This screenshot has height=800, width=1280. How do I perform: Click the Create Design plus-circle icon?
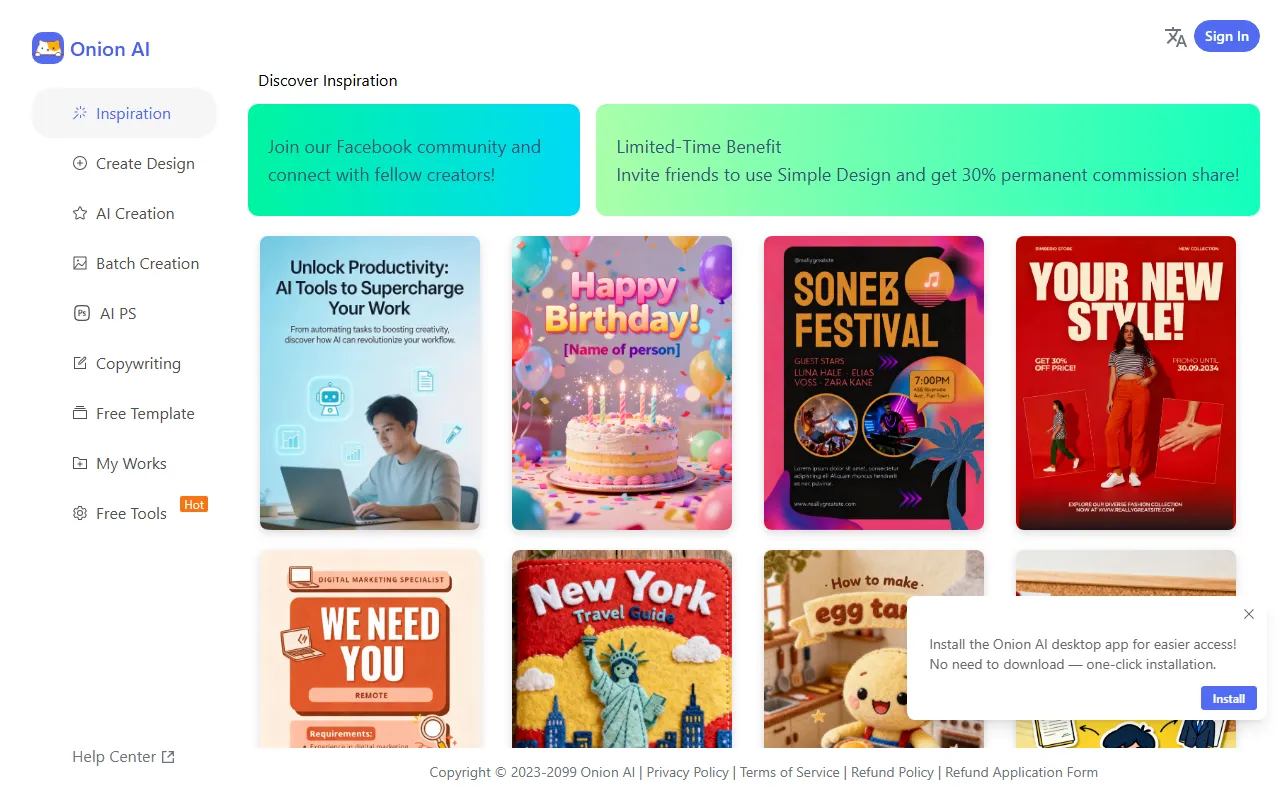(80, 163)
